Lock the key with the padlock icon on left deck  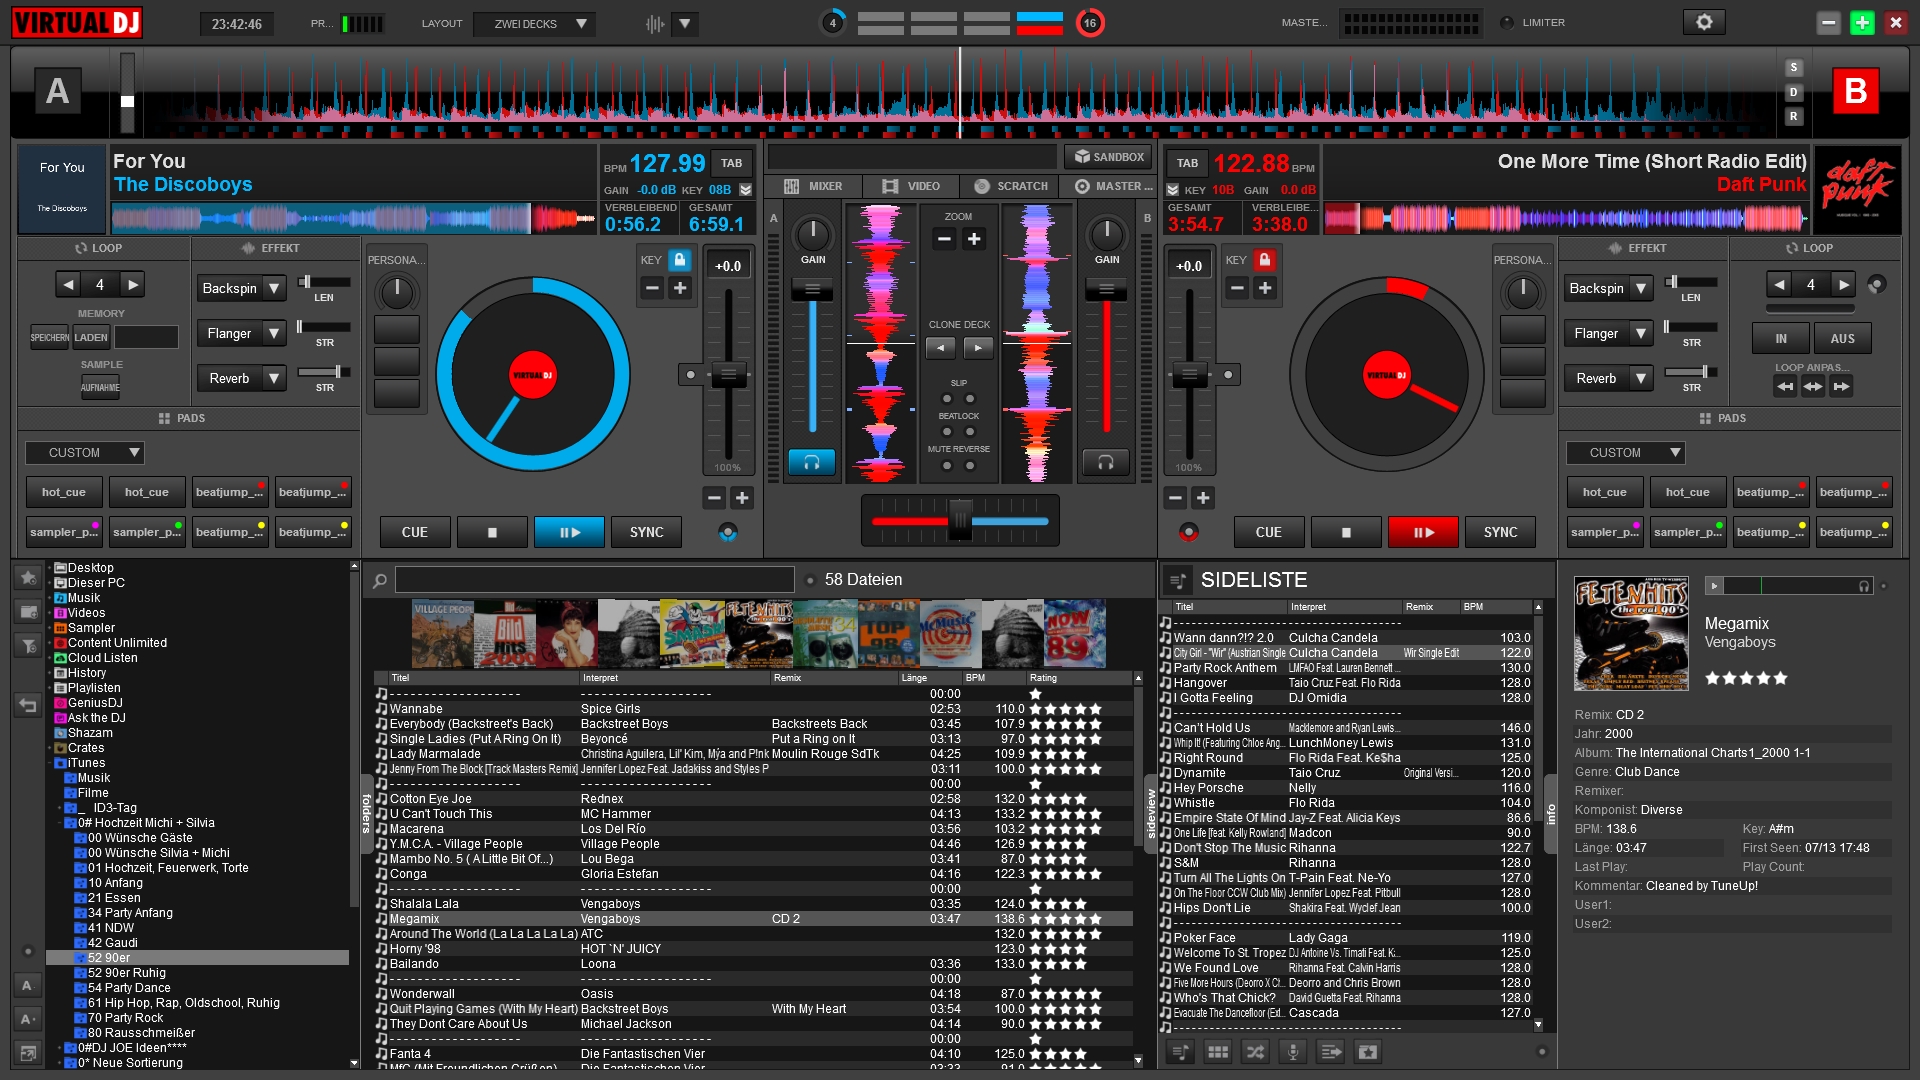pos(680,259)
